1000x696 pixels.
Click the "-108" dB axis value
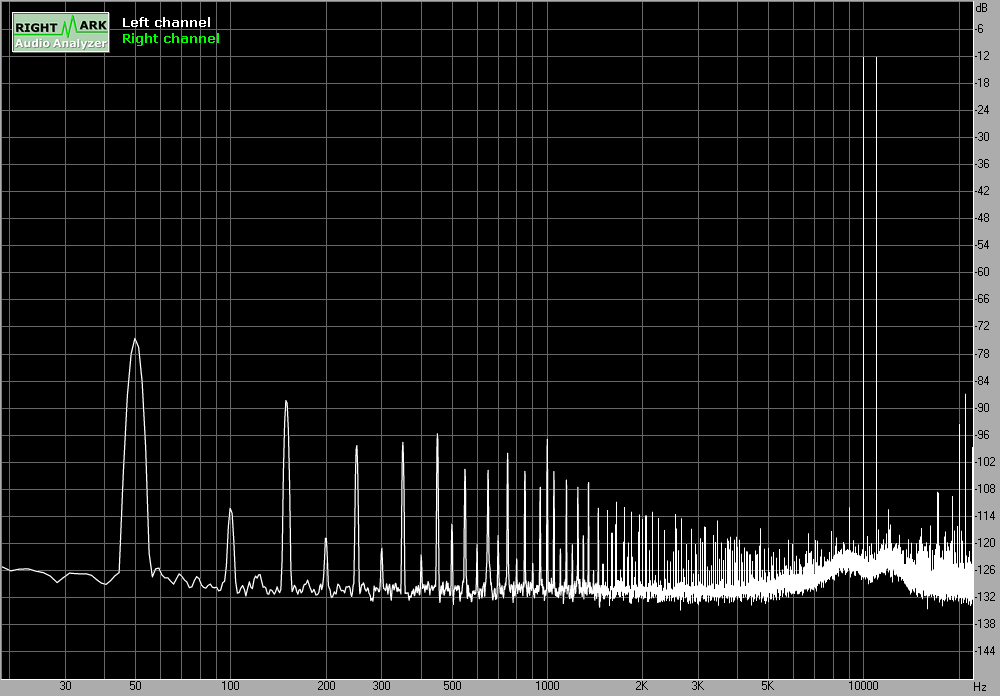(985, 489)
